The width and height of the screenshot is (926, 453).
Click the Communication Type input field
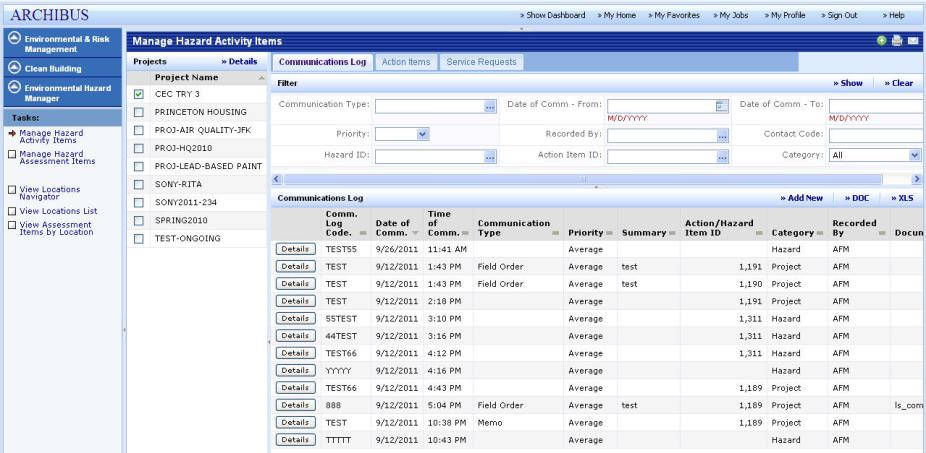[x=430, y=107]
